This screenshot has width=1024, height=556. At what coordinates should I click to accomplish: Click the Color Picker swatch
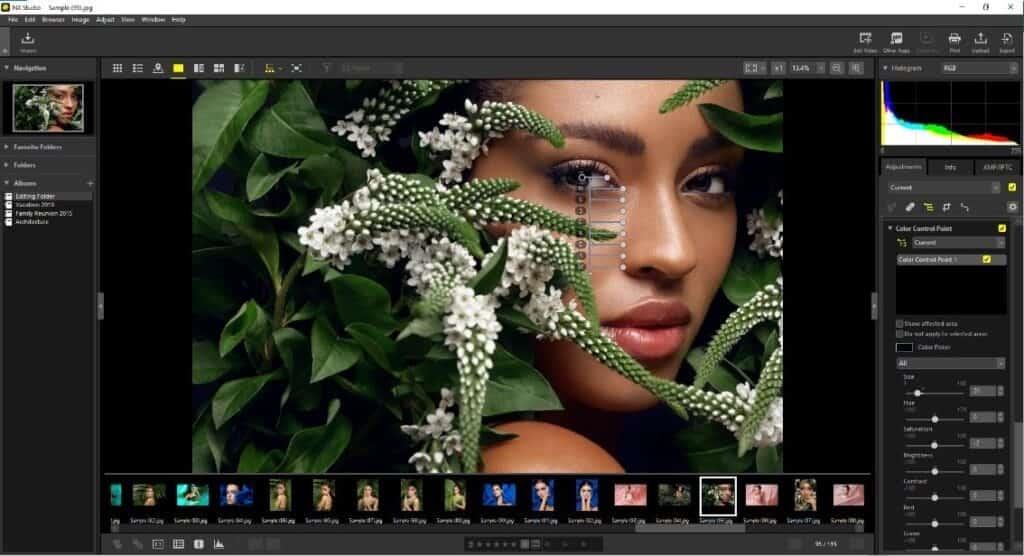tap(903, 348)
